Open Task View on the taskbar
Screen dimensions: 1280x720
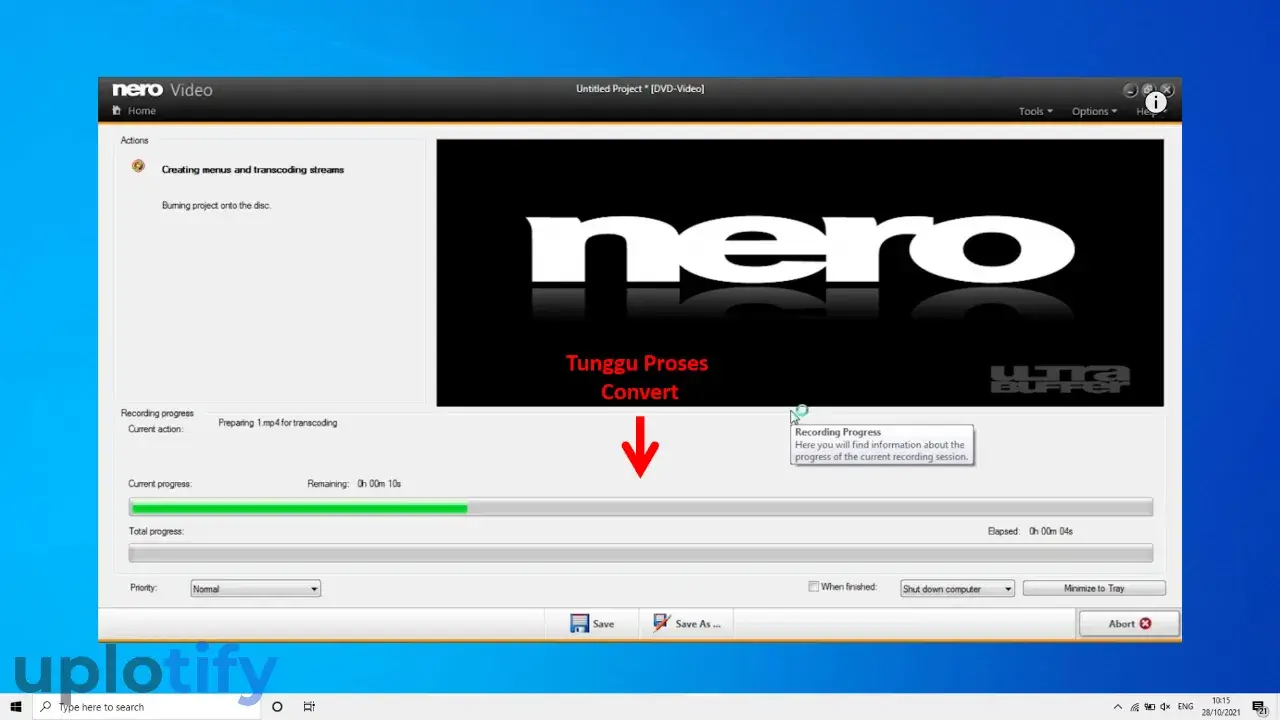click(x=310, y=706)
